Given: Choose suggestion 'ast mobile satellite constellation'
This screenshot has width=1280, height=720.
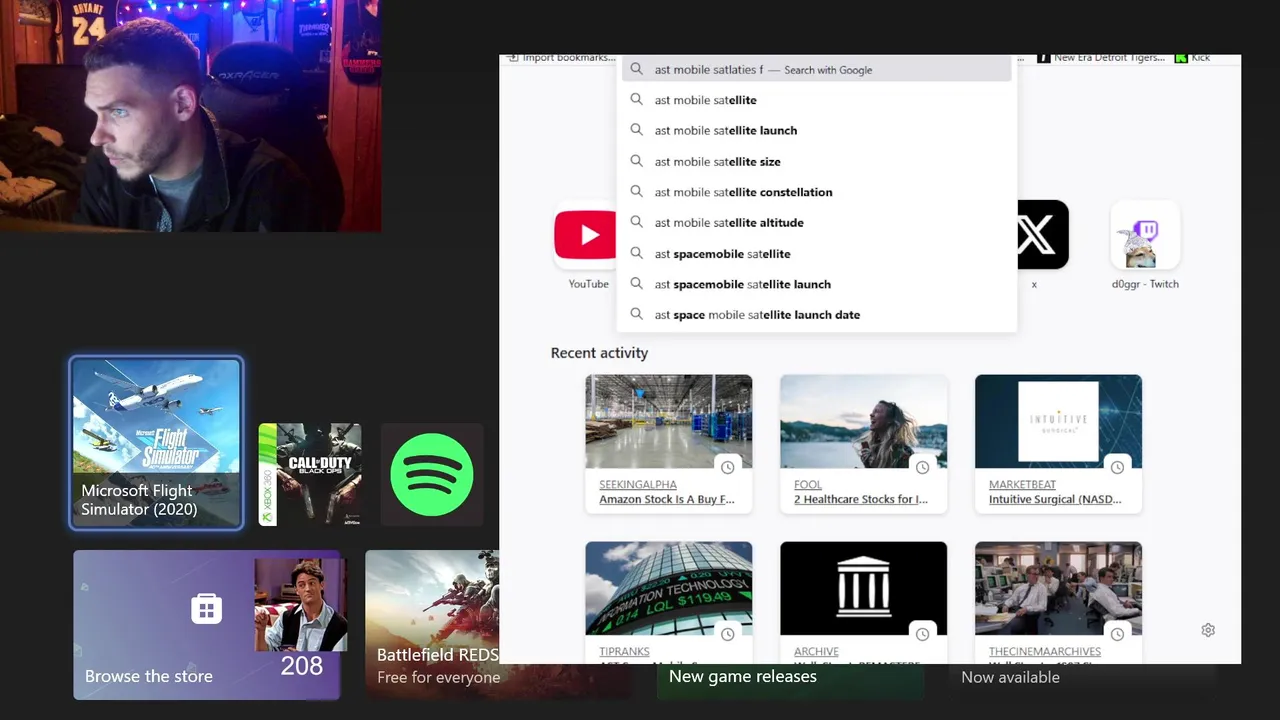Looking at the screenshot, I should point(818,192).
